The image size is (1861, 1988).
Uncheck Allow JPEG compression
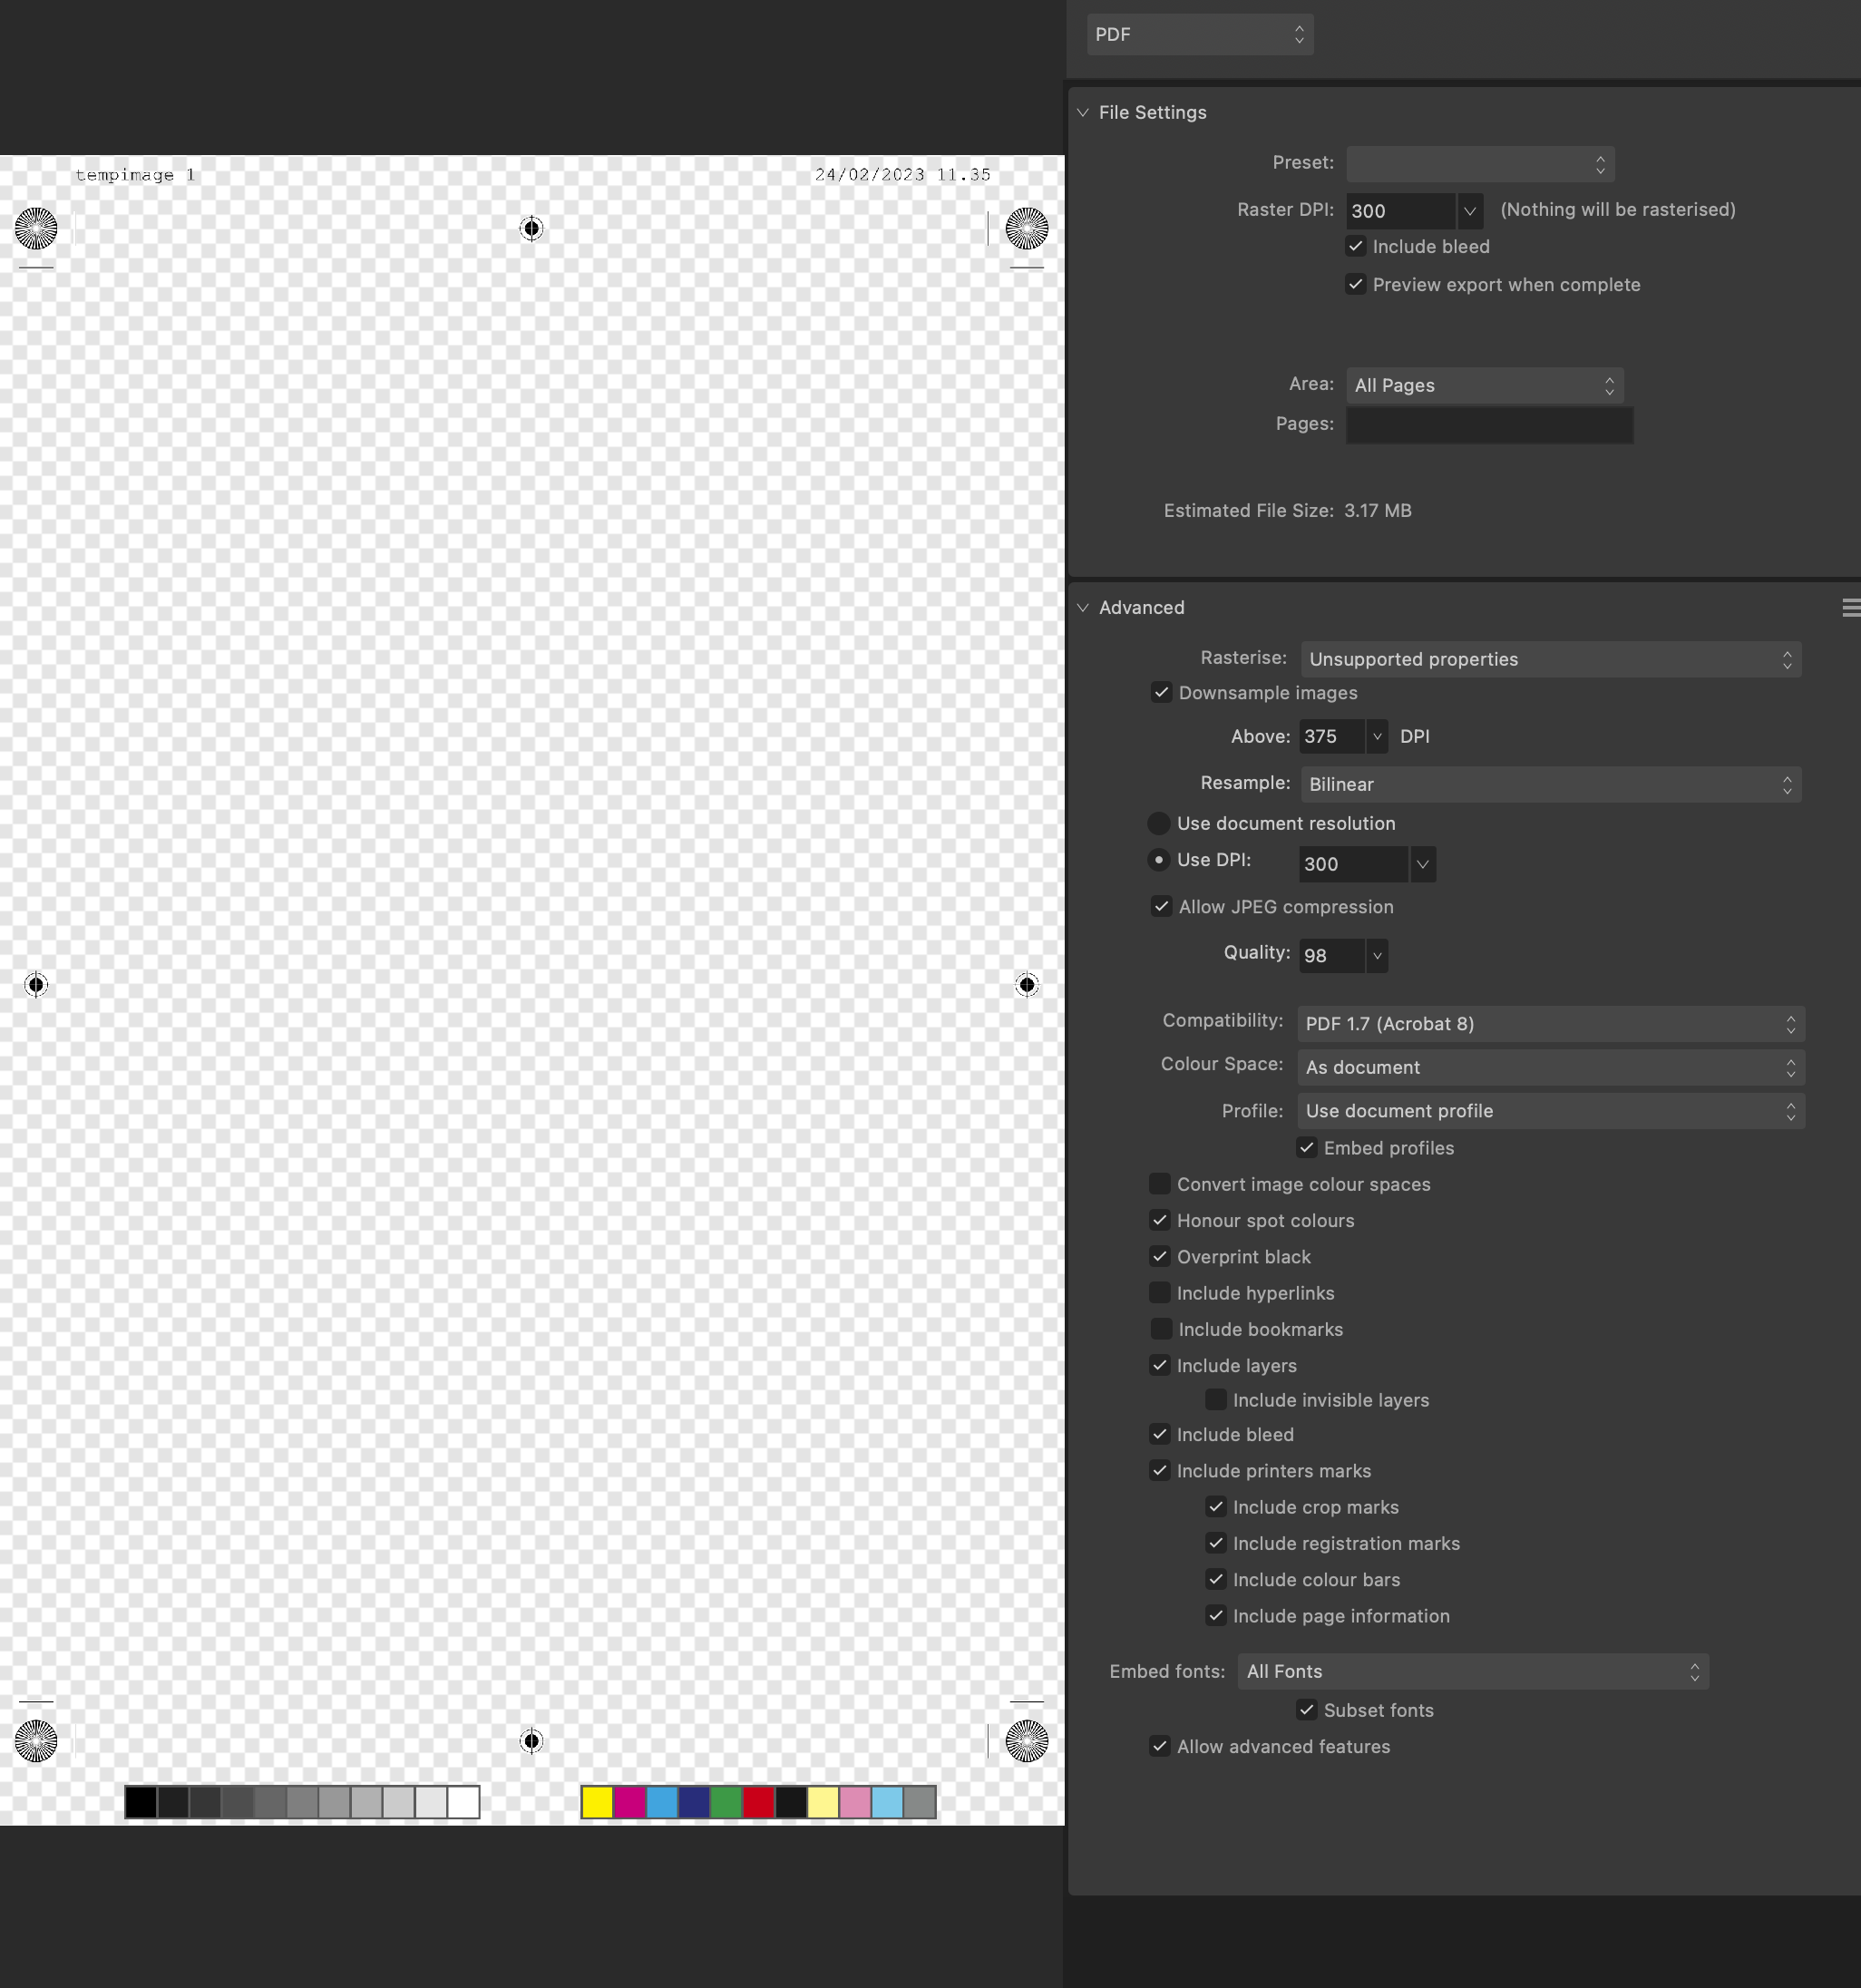coord(1161,907)
